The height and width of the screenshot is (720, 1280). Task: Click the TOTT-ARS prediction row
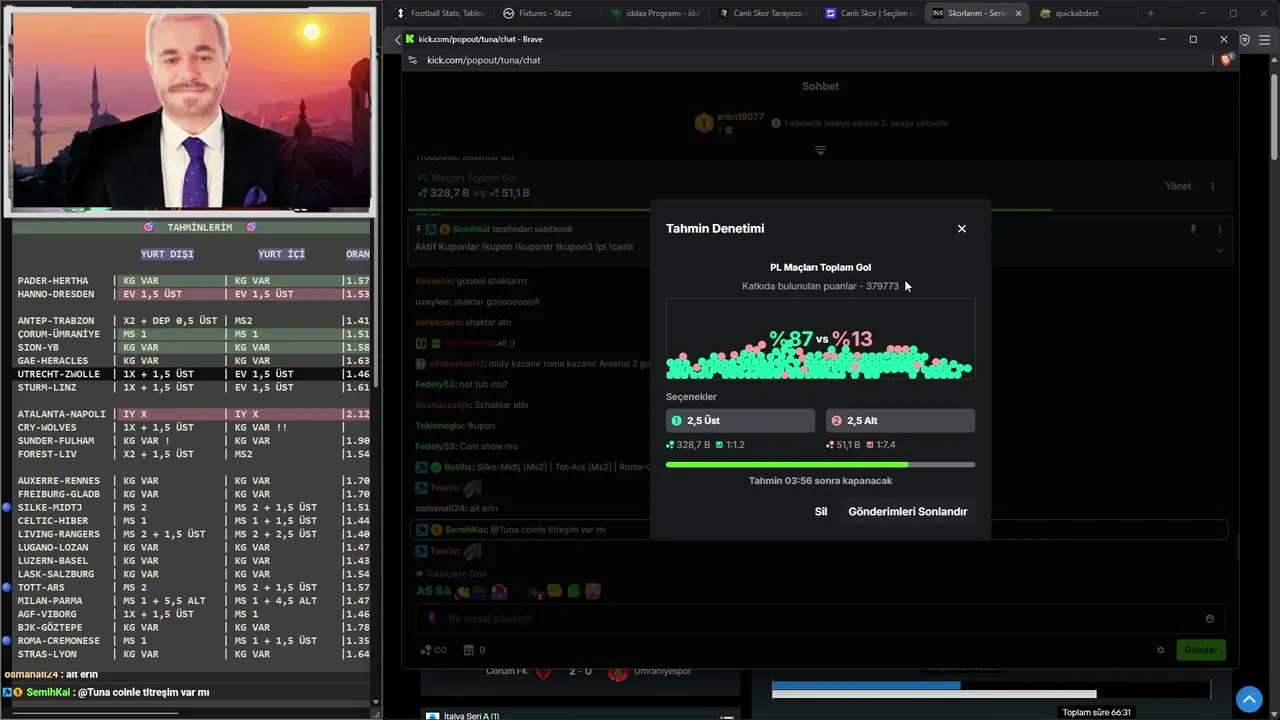[x=193, y=588]
